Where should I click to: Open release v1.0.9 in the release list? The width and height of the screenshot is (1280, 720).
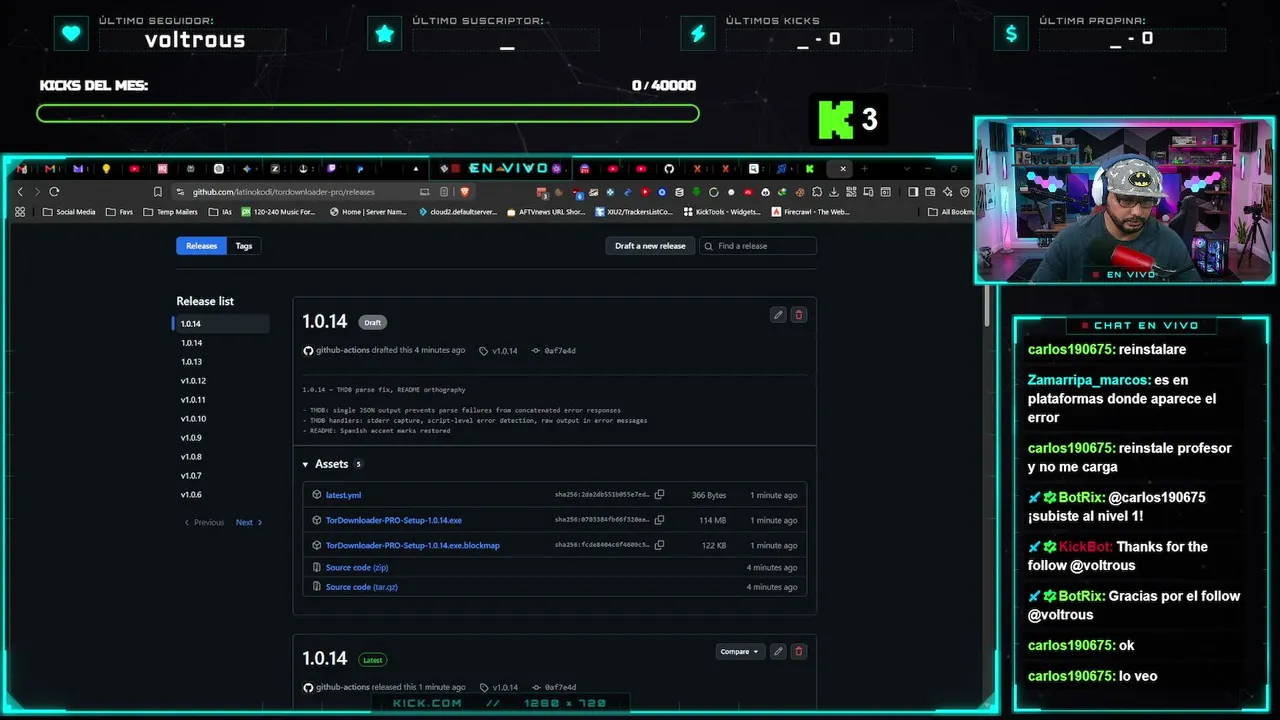[191, 438]
